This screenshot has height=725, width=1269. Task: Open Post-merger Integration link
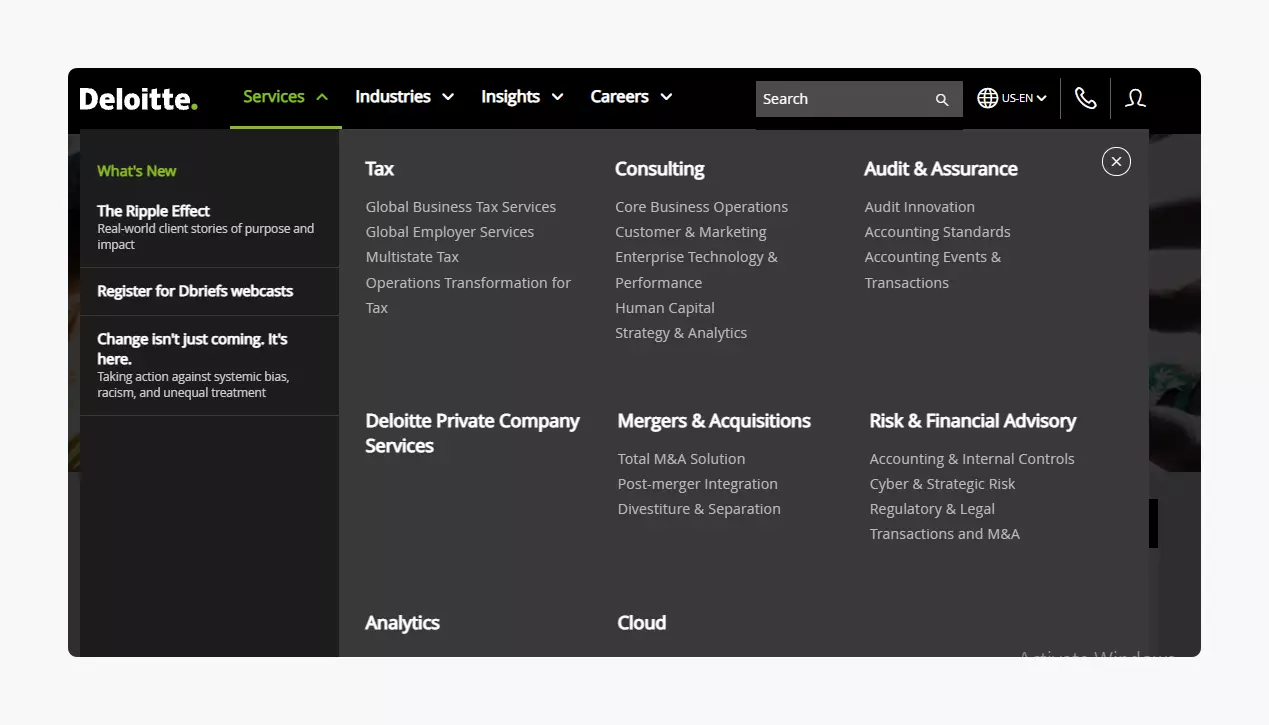point(698,484)
